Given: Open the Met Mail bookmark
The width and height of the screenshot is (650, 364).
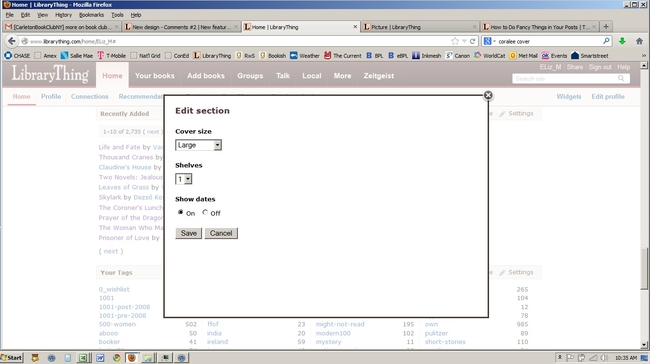Looking at the screenshot, I should tap(524, 56).
